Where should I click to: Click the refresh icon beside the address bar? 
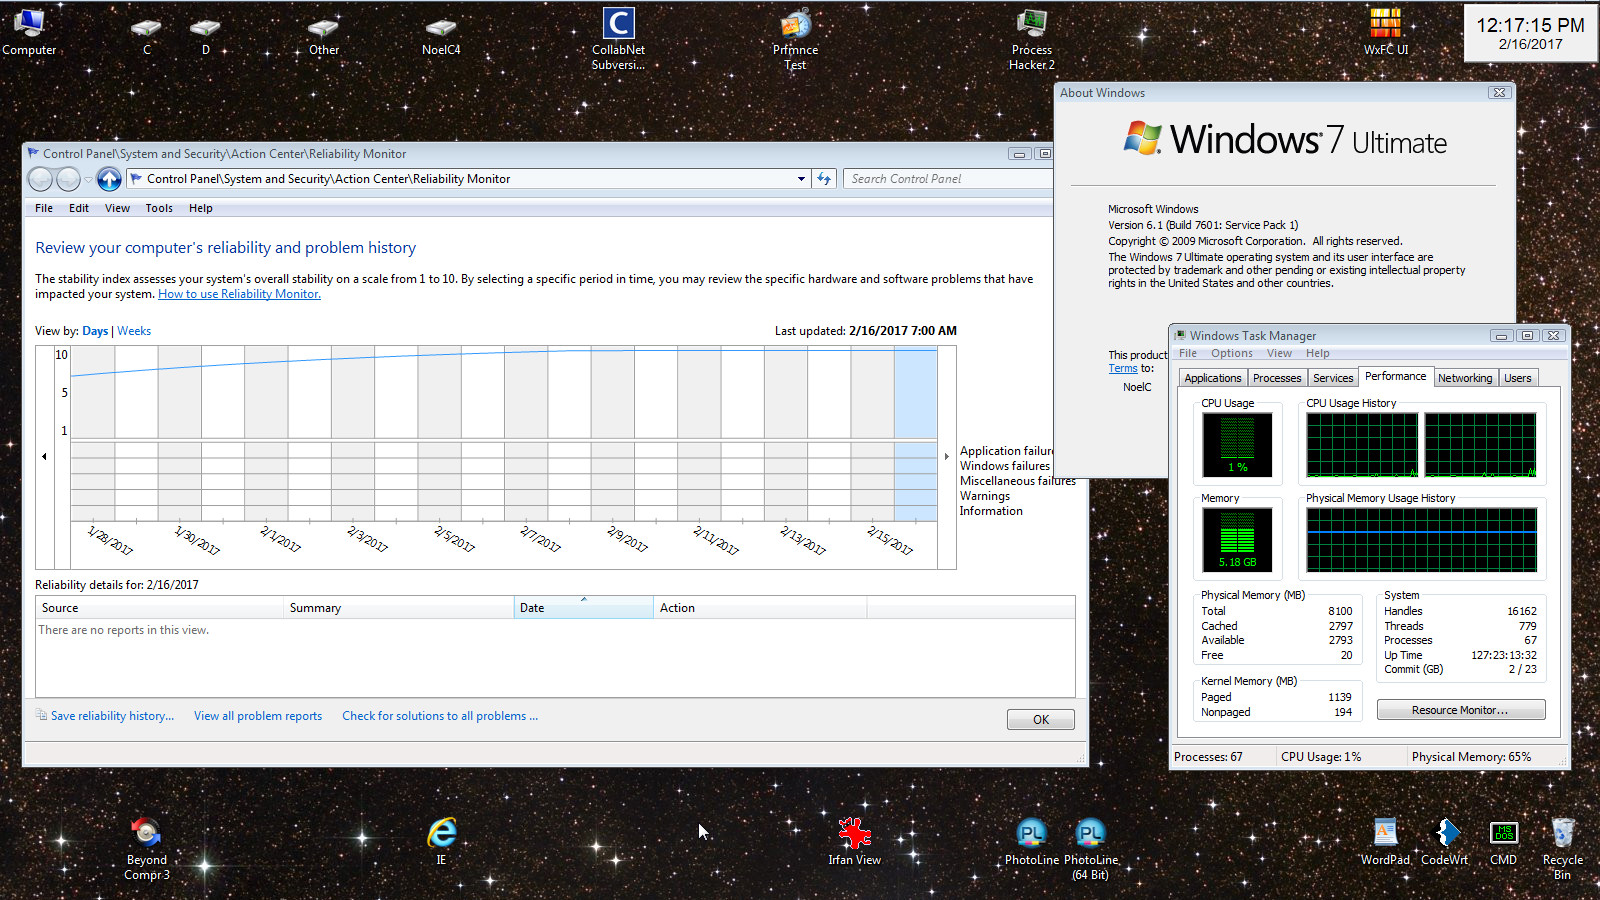click(824, 179)
